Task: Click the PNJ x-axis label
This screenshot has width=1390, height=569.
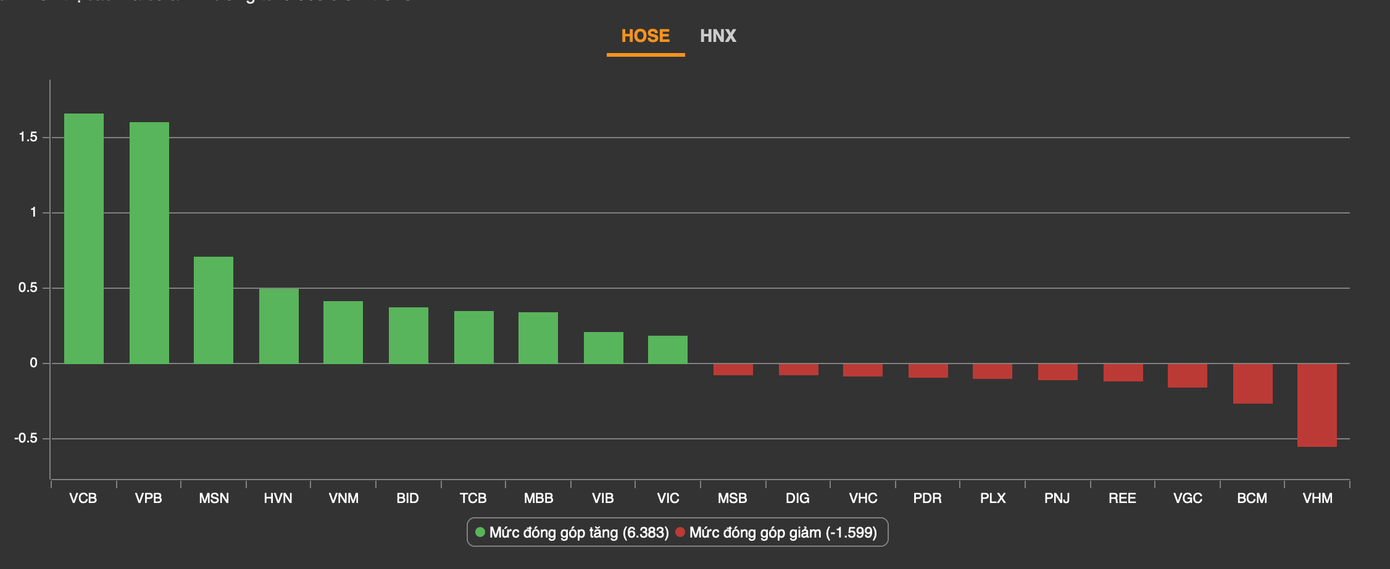Action: tap(1058, 498)
